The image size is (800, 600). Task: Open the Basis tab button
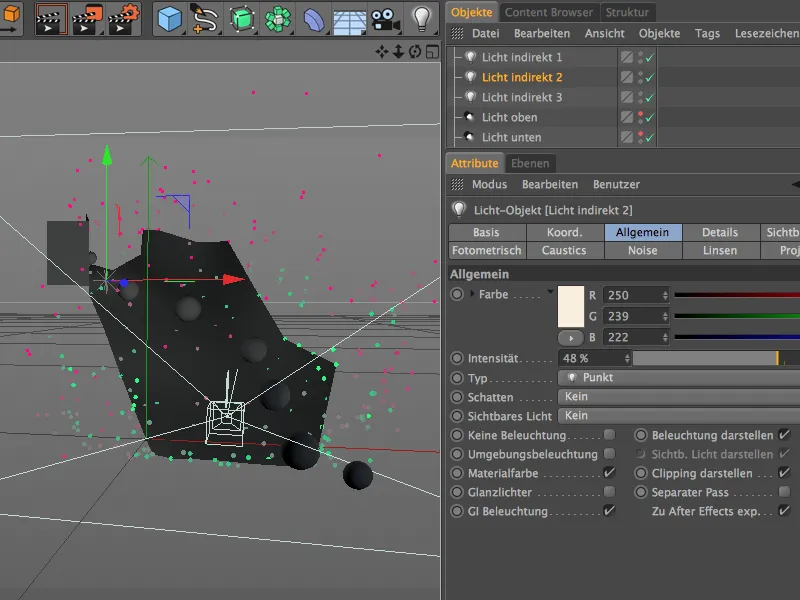point(486,232)
